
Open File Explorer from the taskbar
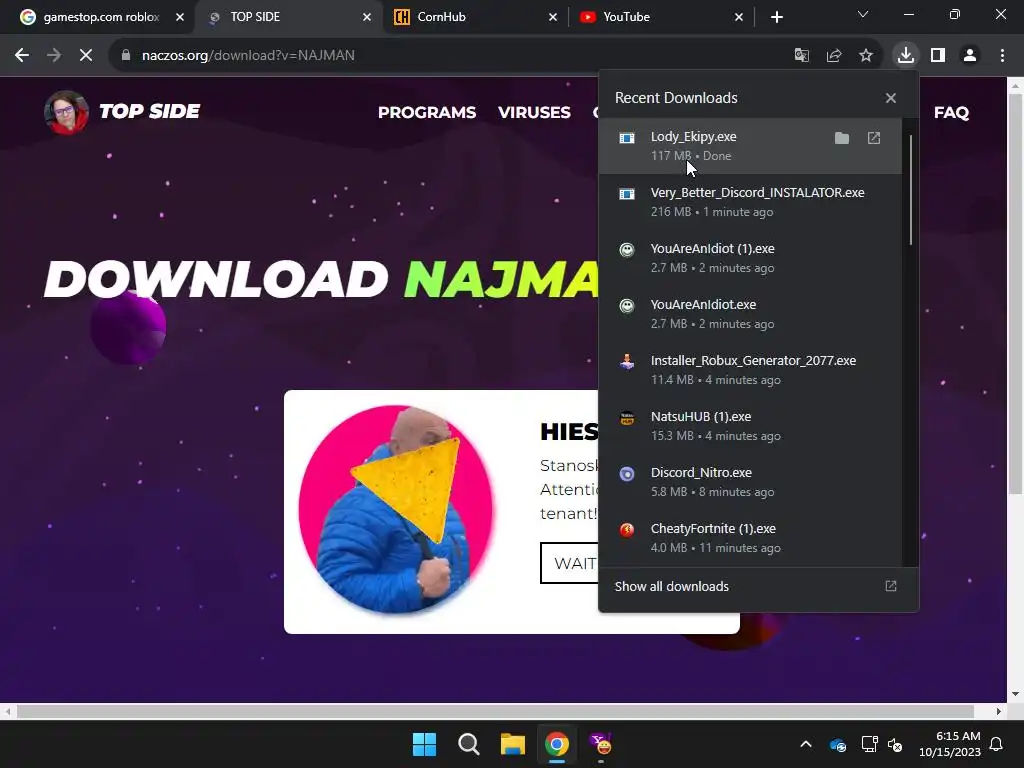[x=513, y=744]
